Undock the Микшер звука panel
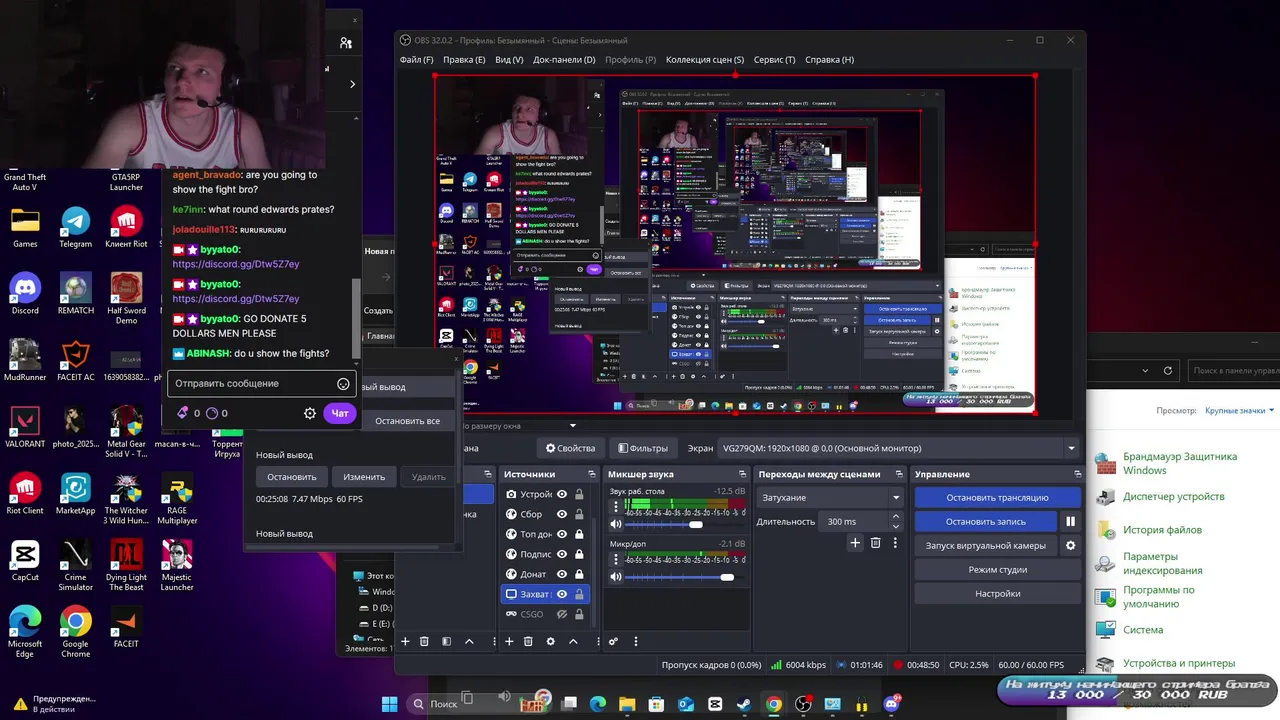The height and width of the screenshot is (720, 1280). [743, 474]
